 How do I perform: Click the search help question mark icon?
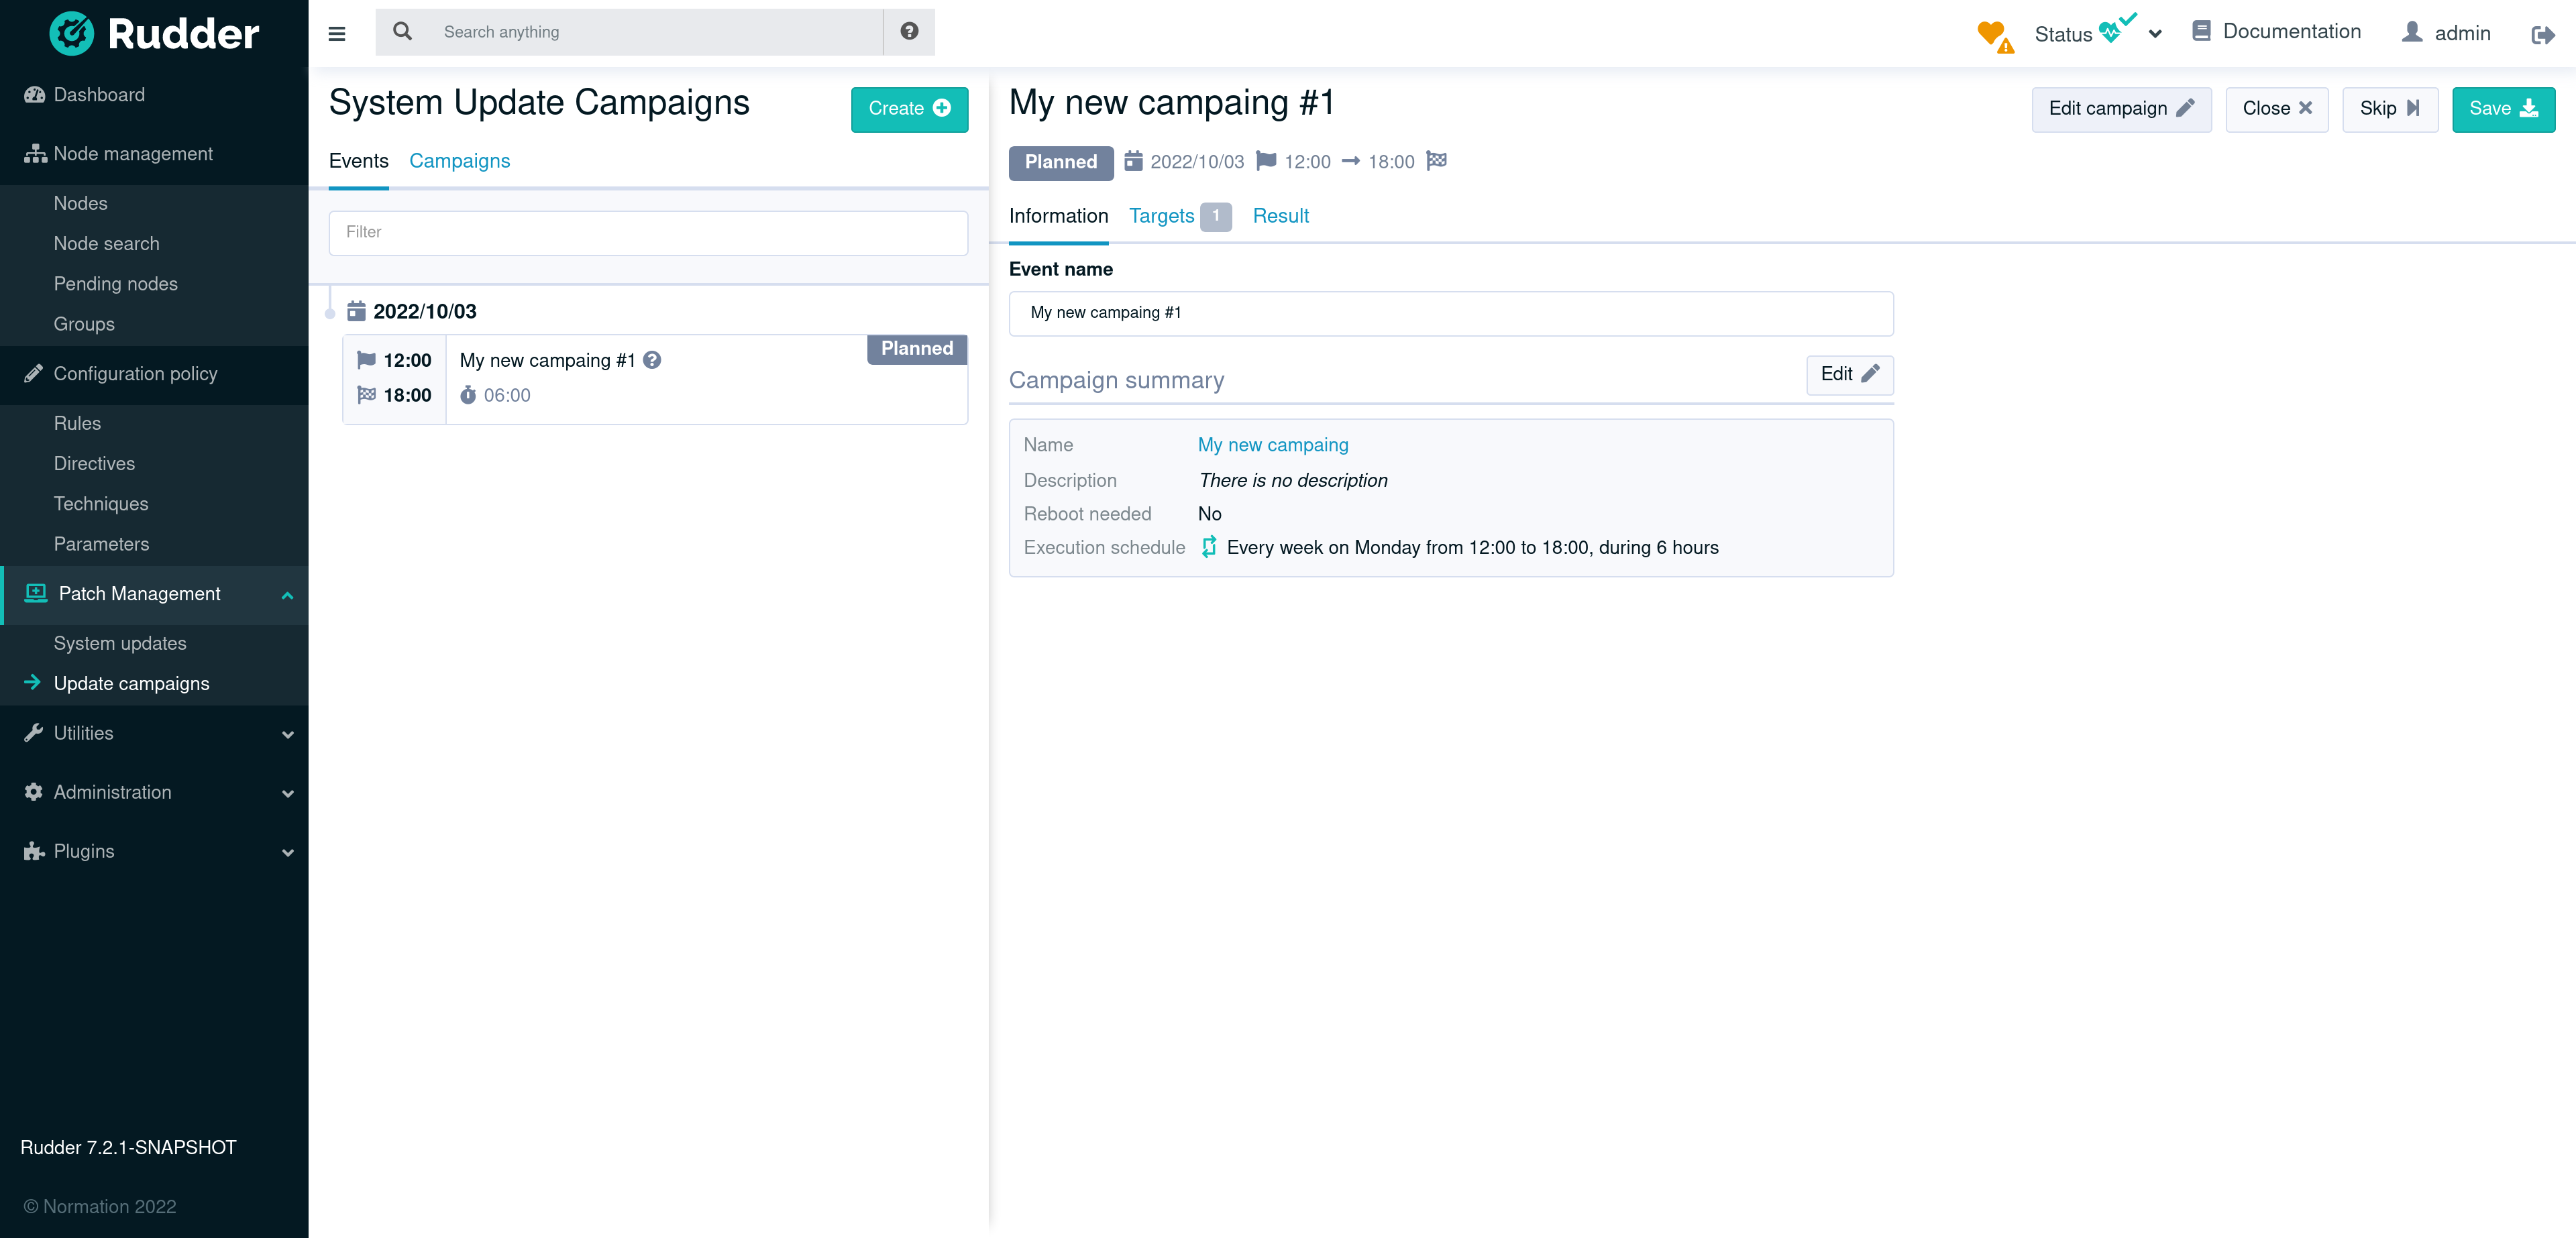(908, 32)
